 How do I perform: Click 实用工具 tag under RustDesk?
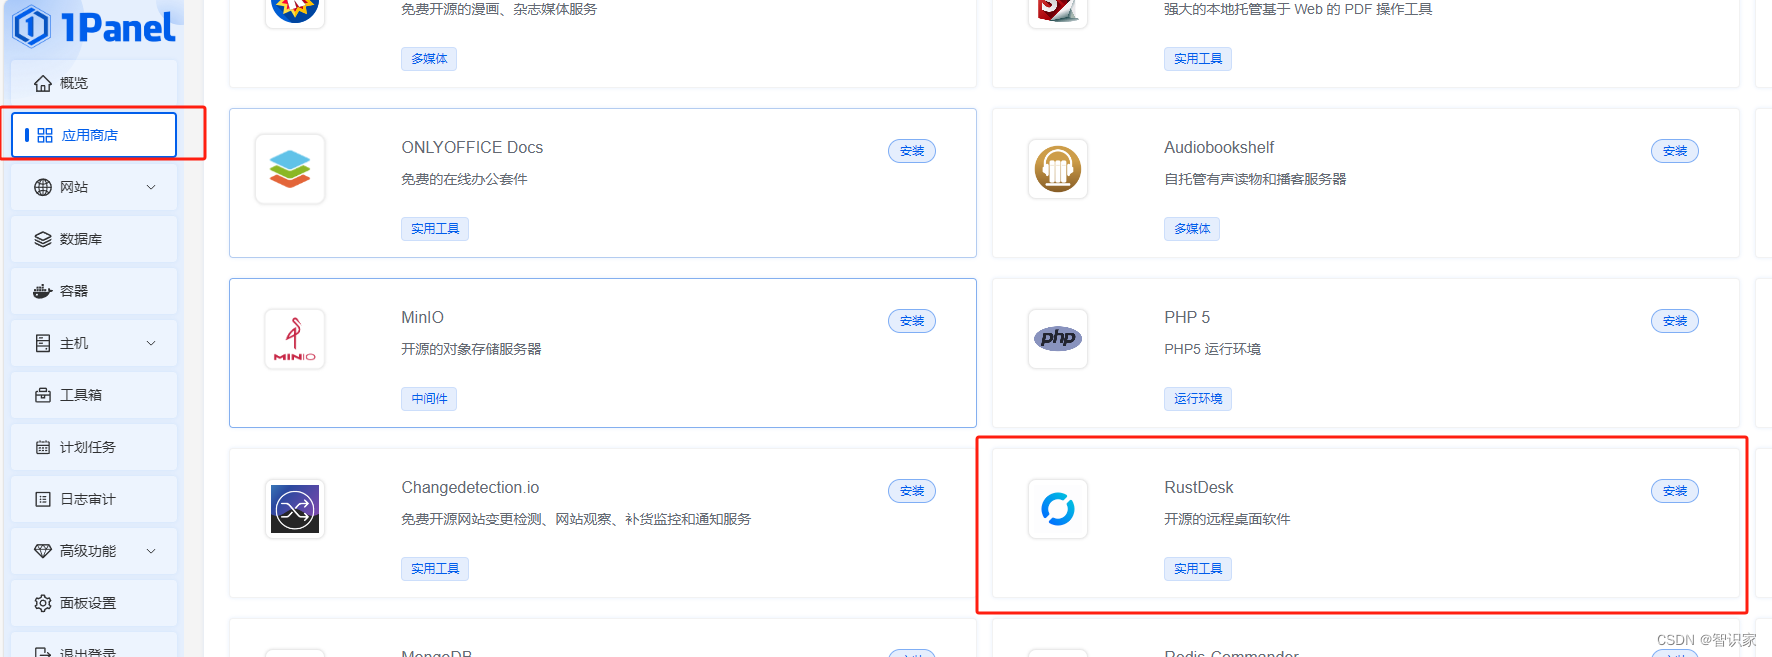coord(1198,569)
